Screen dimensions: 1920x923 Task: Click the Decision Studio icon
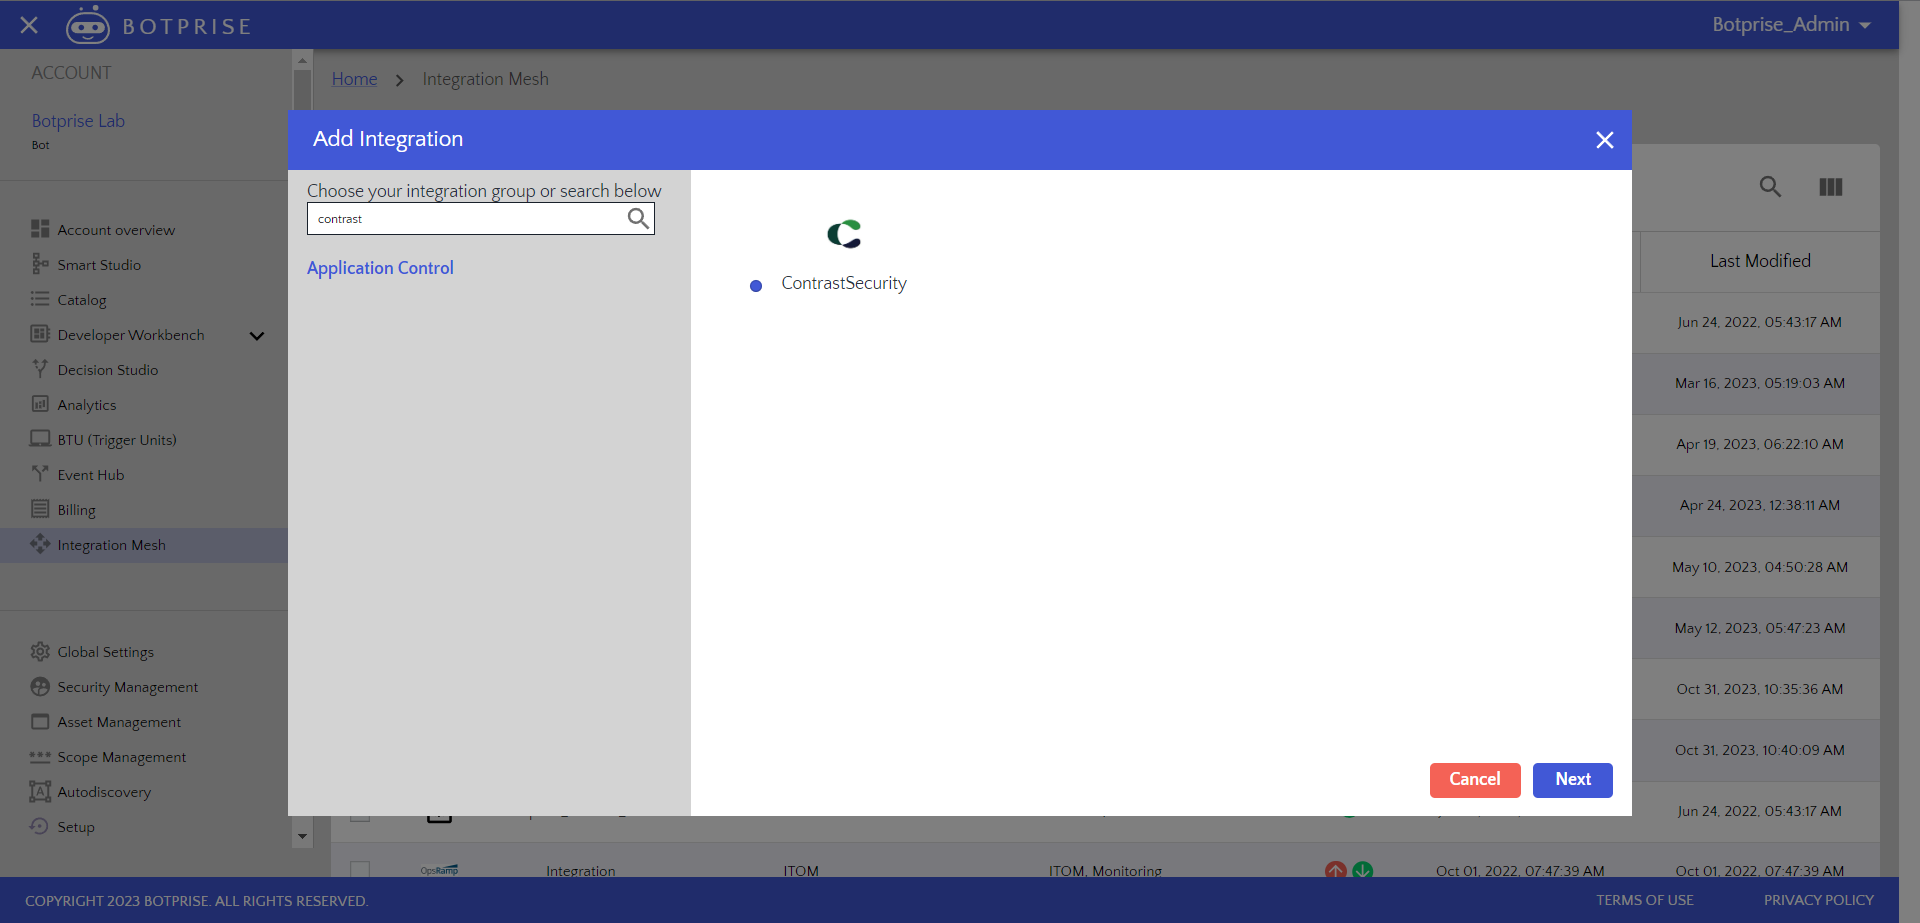point(40,369)
